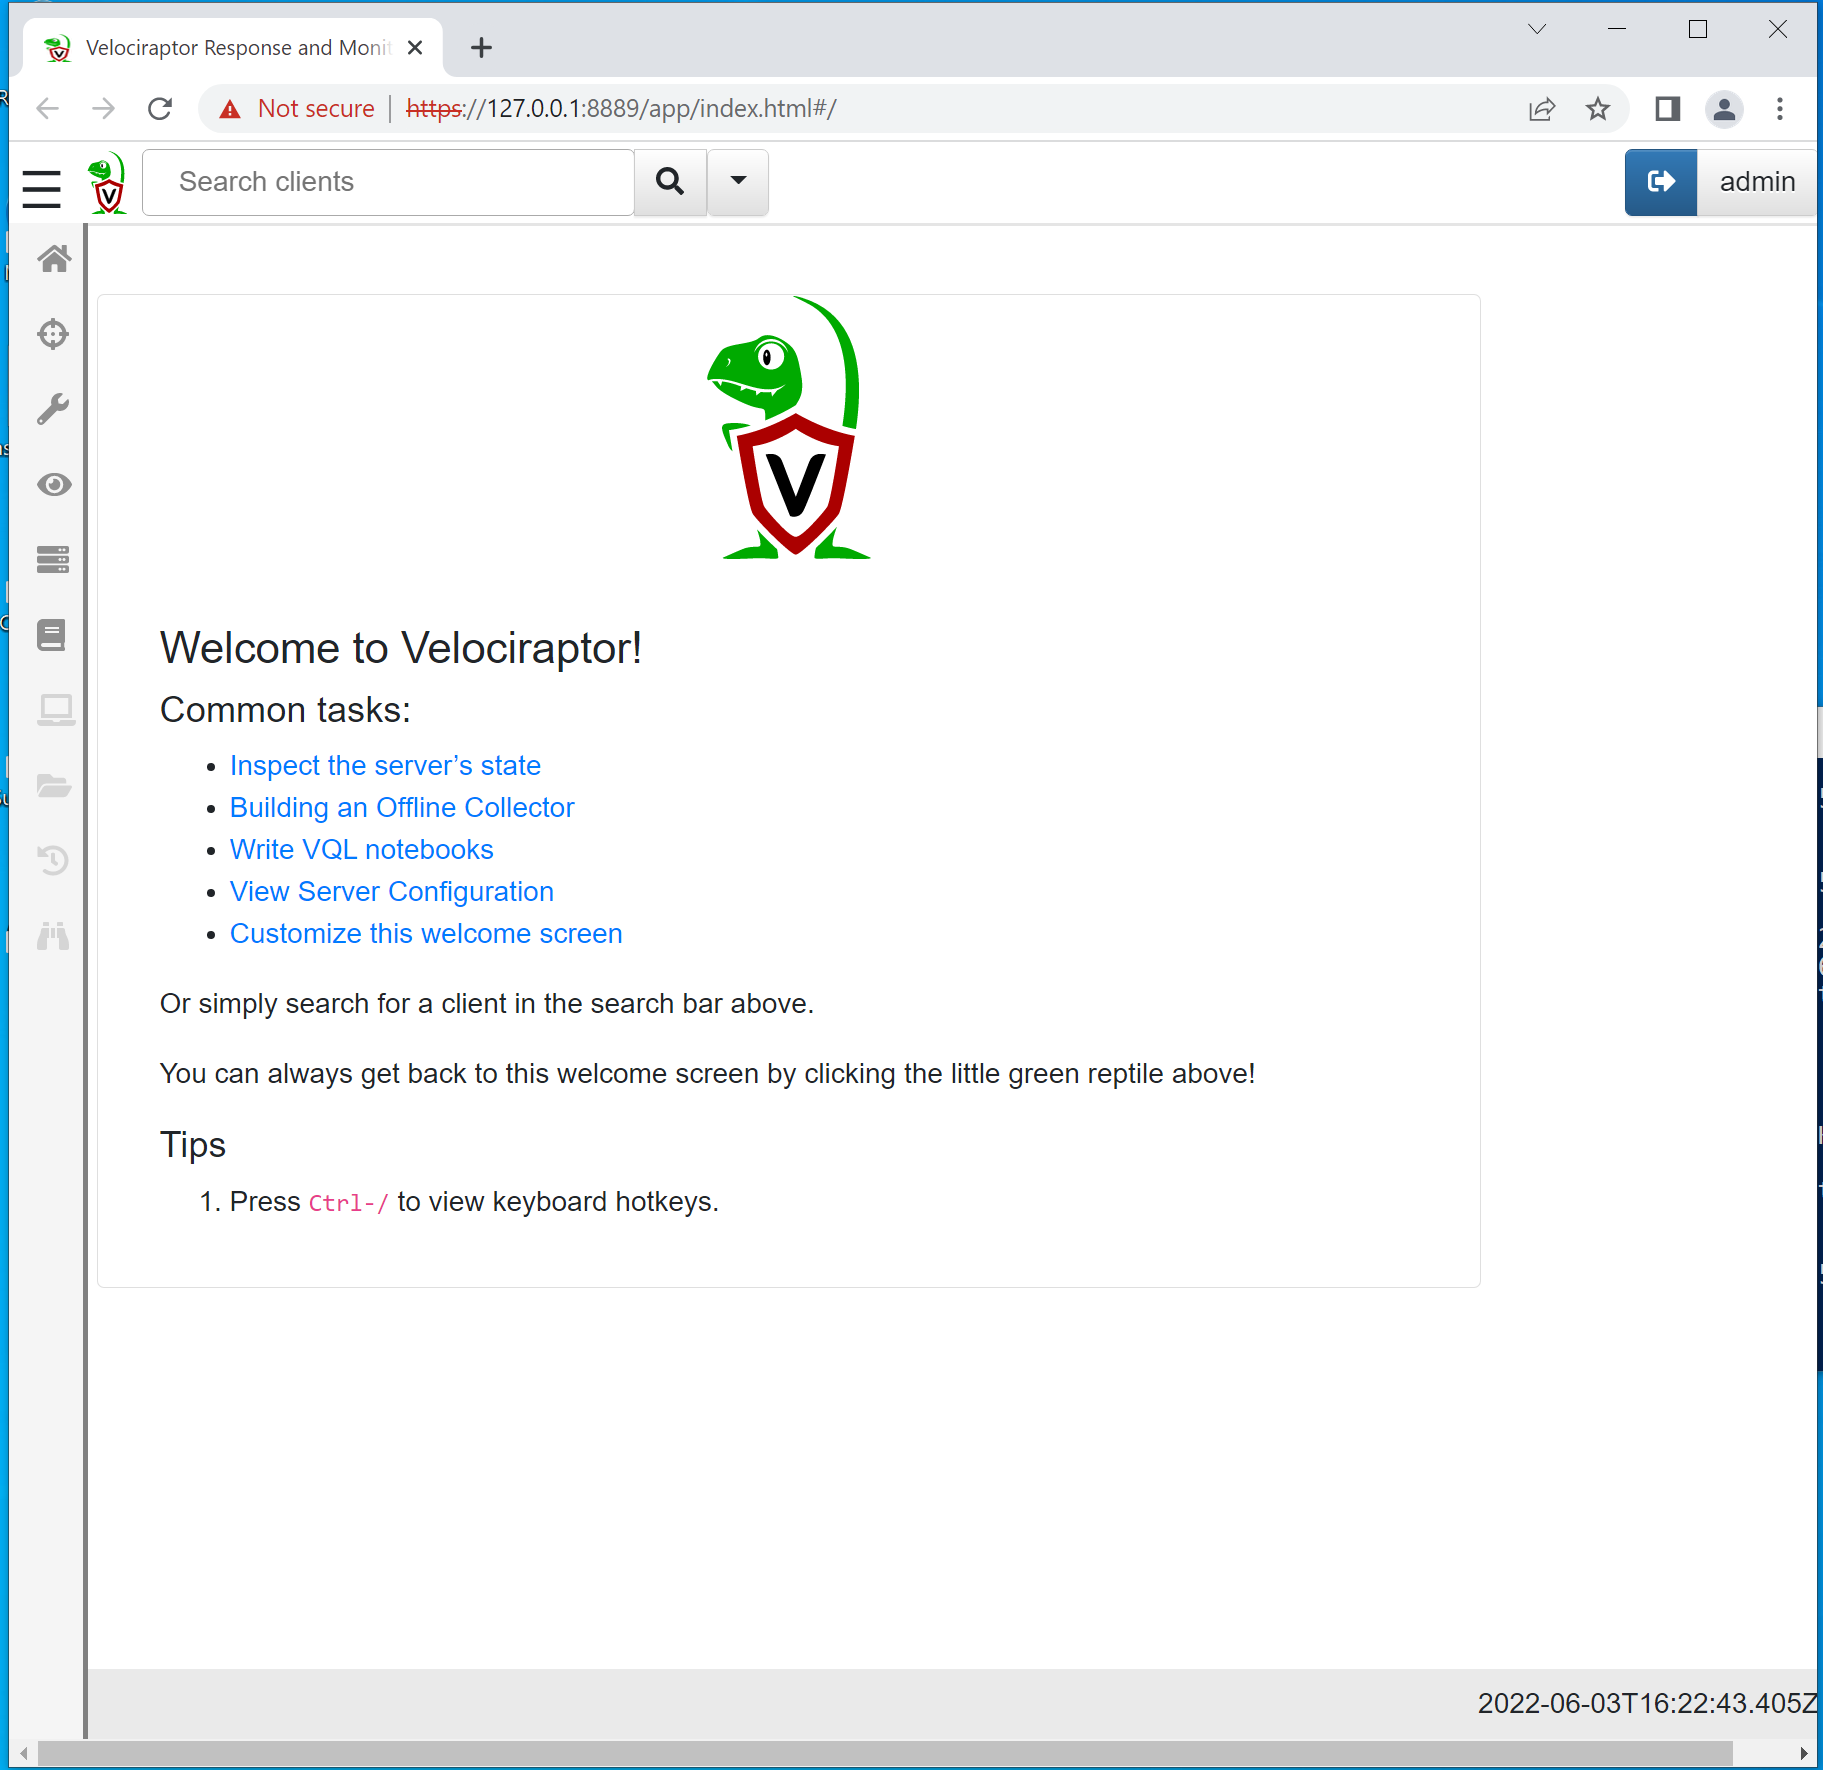
Task: Open the Chrome profile avatar
Action: tap(1724, 108)
